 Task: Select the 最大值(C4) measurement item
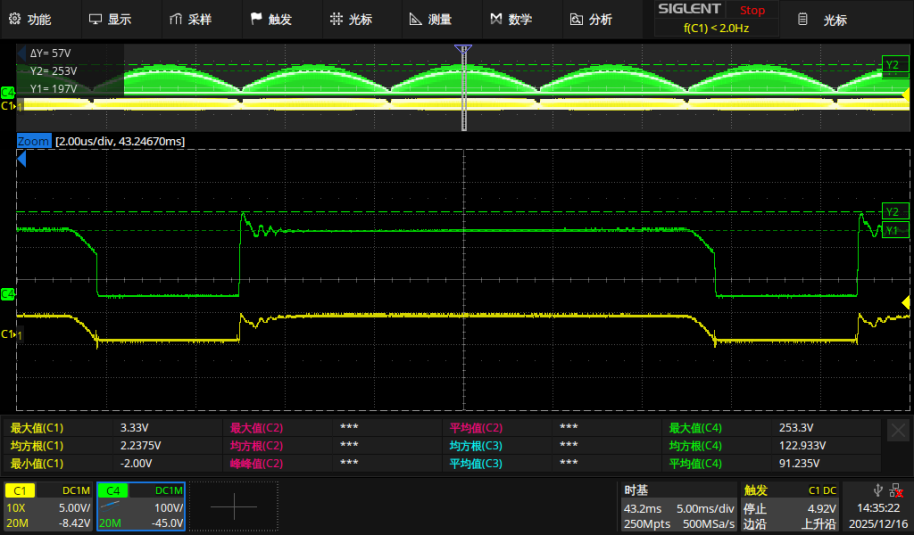tap(695, 428)
